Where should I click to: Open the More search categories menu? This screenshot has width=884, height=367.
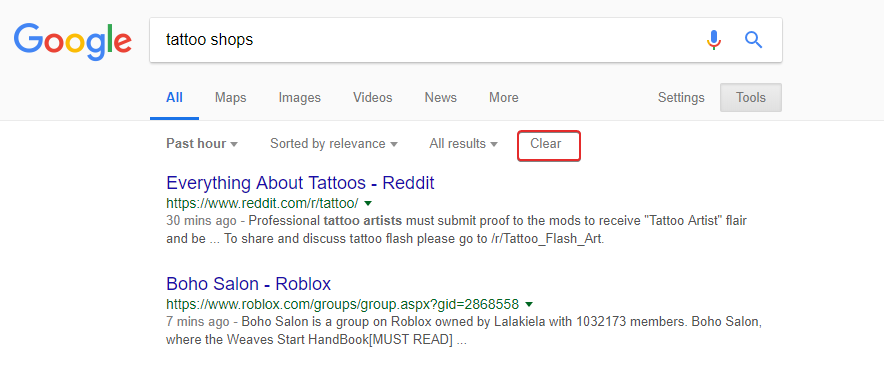tap(503, 98)
